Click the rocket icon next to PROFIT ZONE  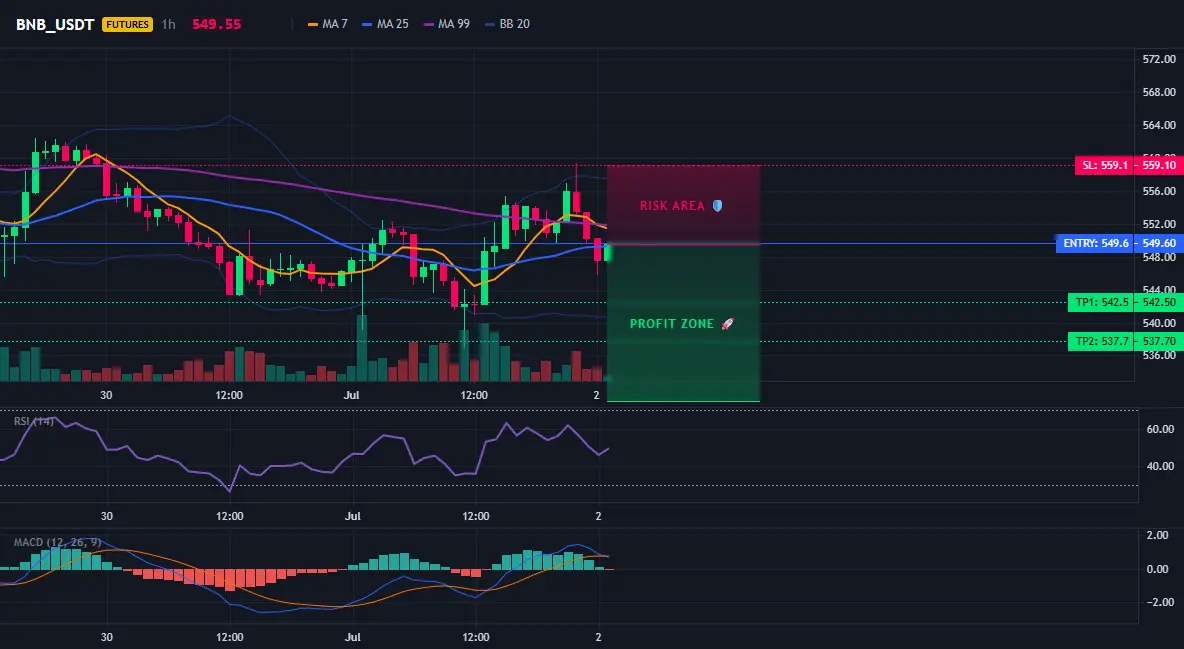click(x=727, y=323)
